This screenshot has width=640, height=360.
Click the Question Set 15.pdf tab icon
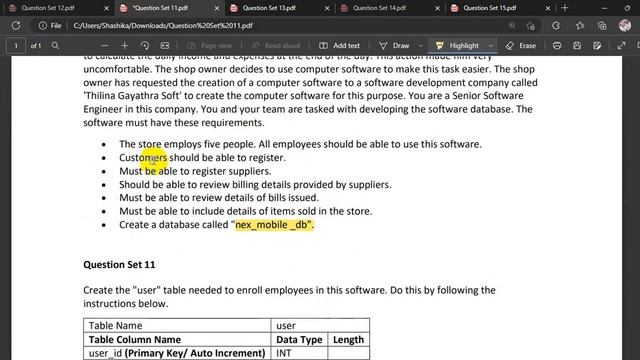click(x=454, y=8)
